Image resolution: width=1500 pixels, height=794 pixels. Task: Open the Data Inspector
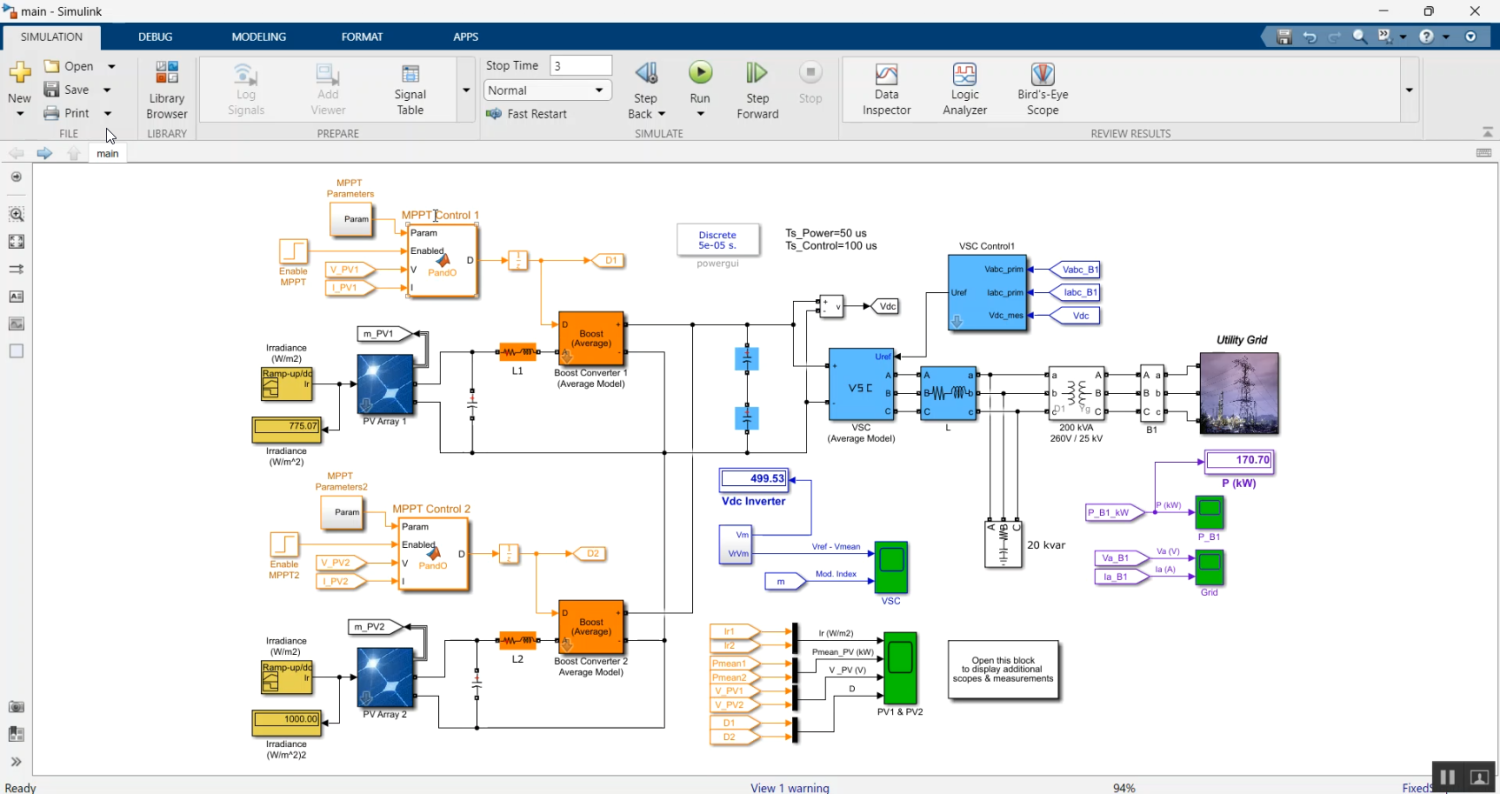[886, 88]
